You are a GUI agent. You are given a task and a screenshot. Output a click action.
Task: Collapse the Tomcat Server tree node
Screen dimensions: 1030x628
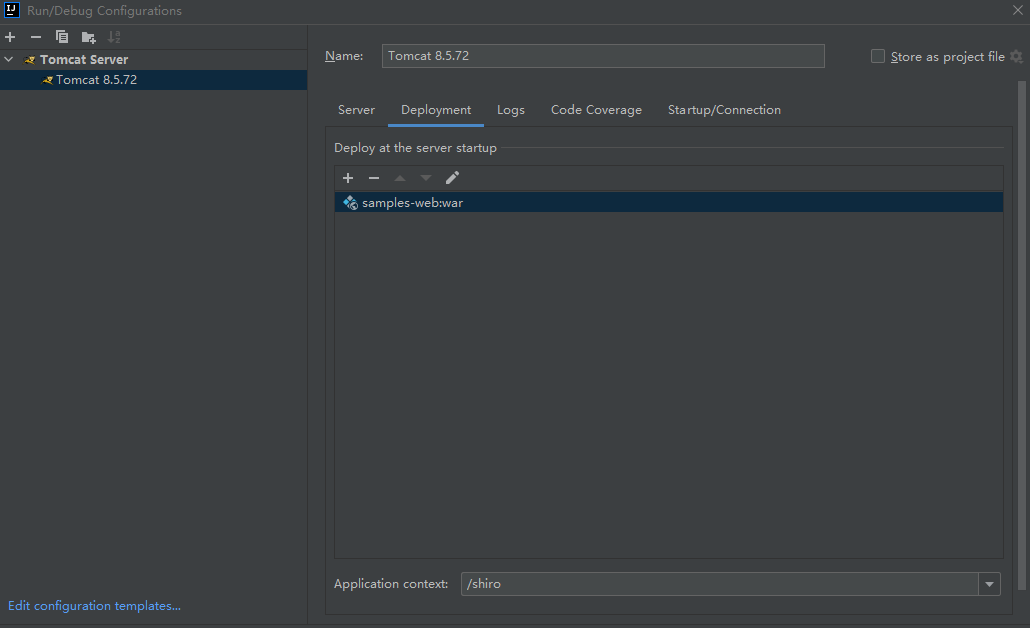(9, 60)
